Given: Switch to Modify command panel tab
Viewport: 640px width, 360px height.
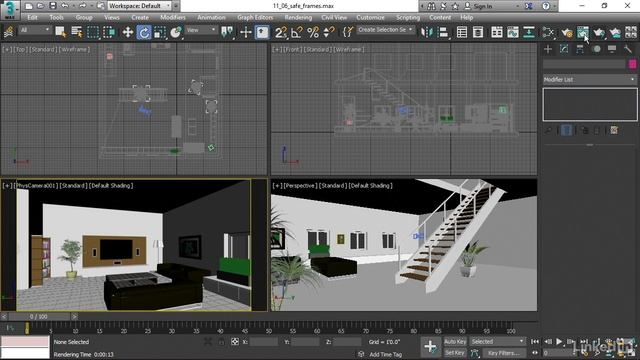Looking at the screenshot, I should 564,49.
